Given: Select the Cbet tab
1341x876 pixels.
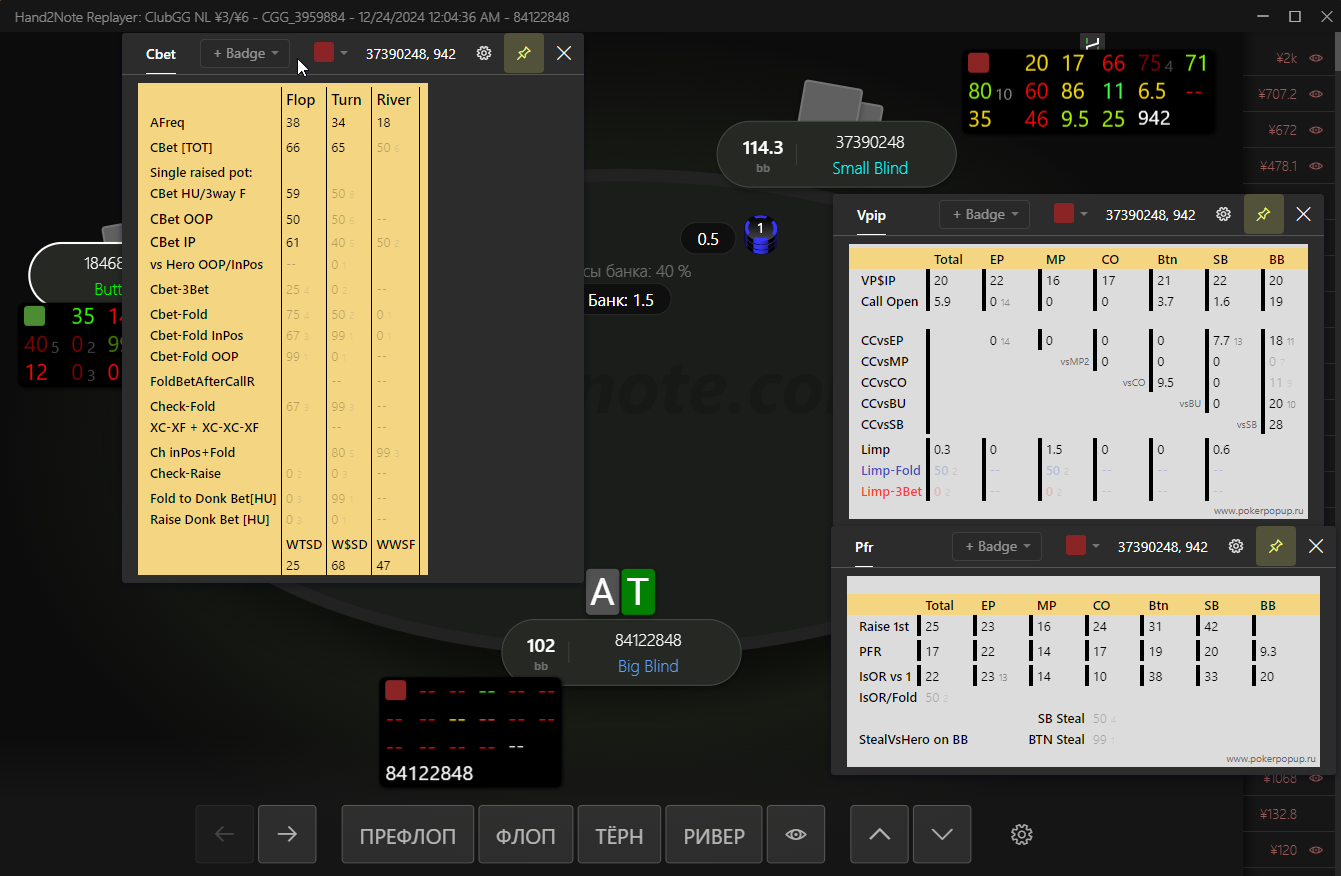Looking at the screenshot, I should 161,54.
